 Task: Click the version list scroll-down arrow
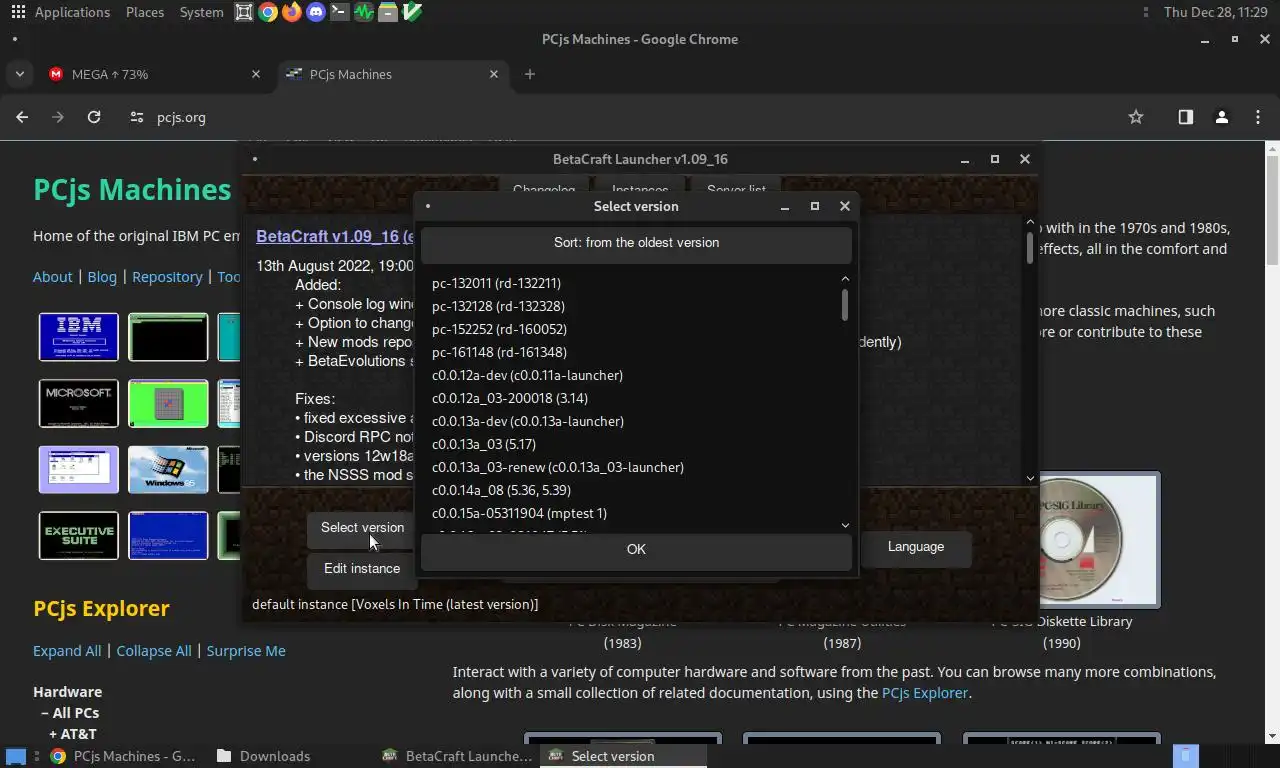[845, 525]
